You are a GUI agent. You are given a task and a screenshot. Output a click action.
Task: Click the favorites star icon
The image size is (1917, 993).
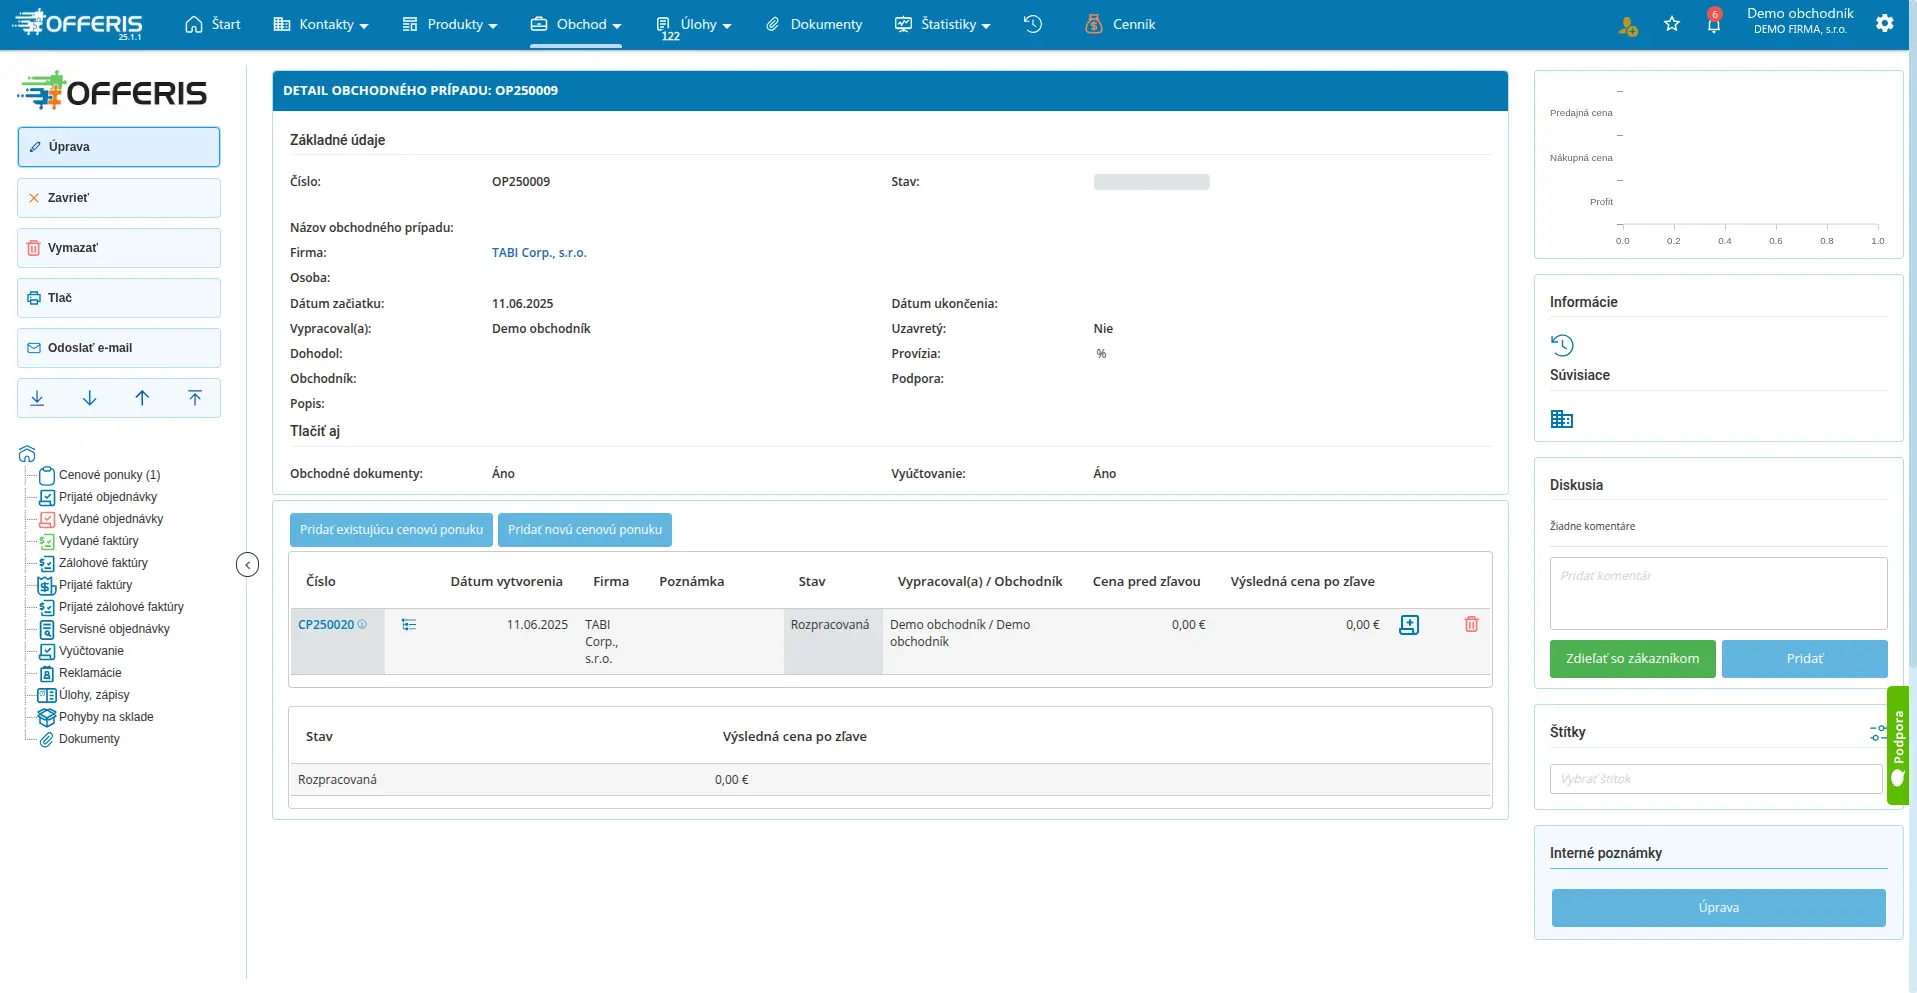1672,24
